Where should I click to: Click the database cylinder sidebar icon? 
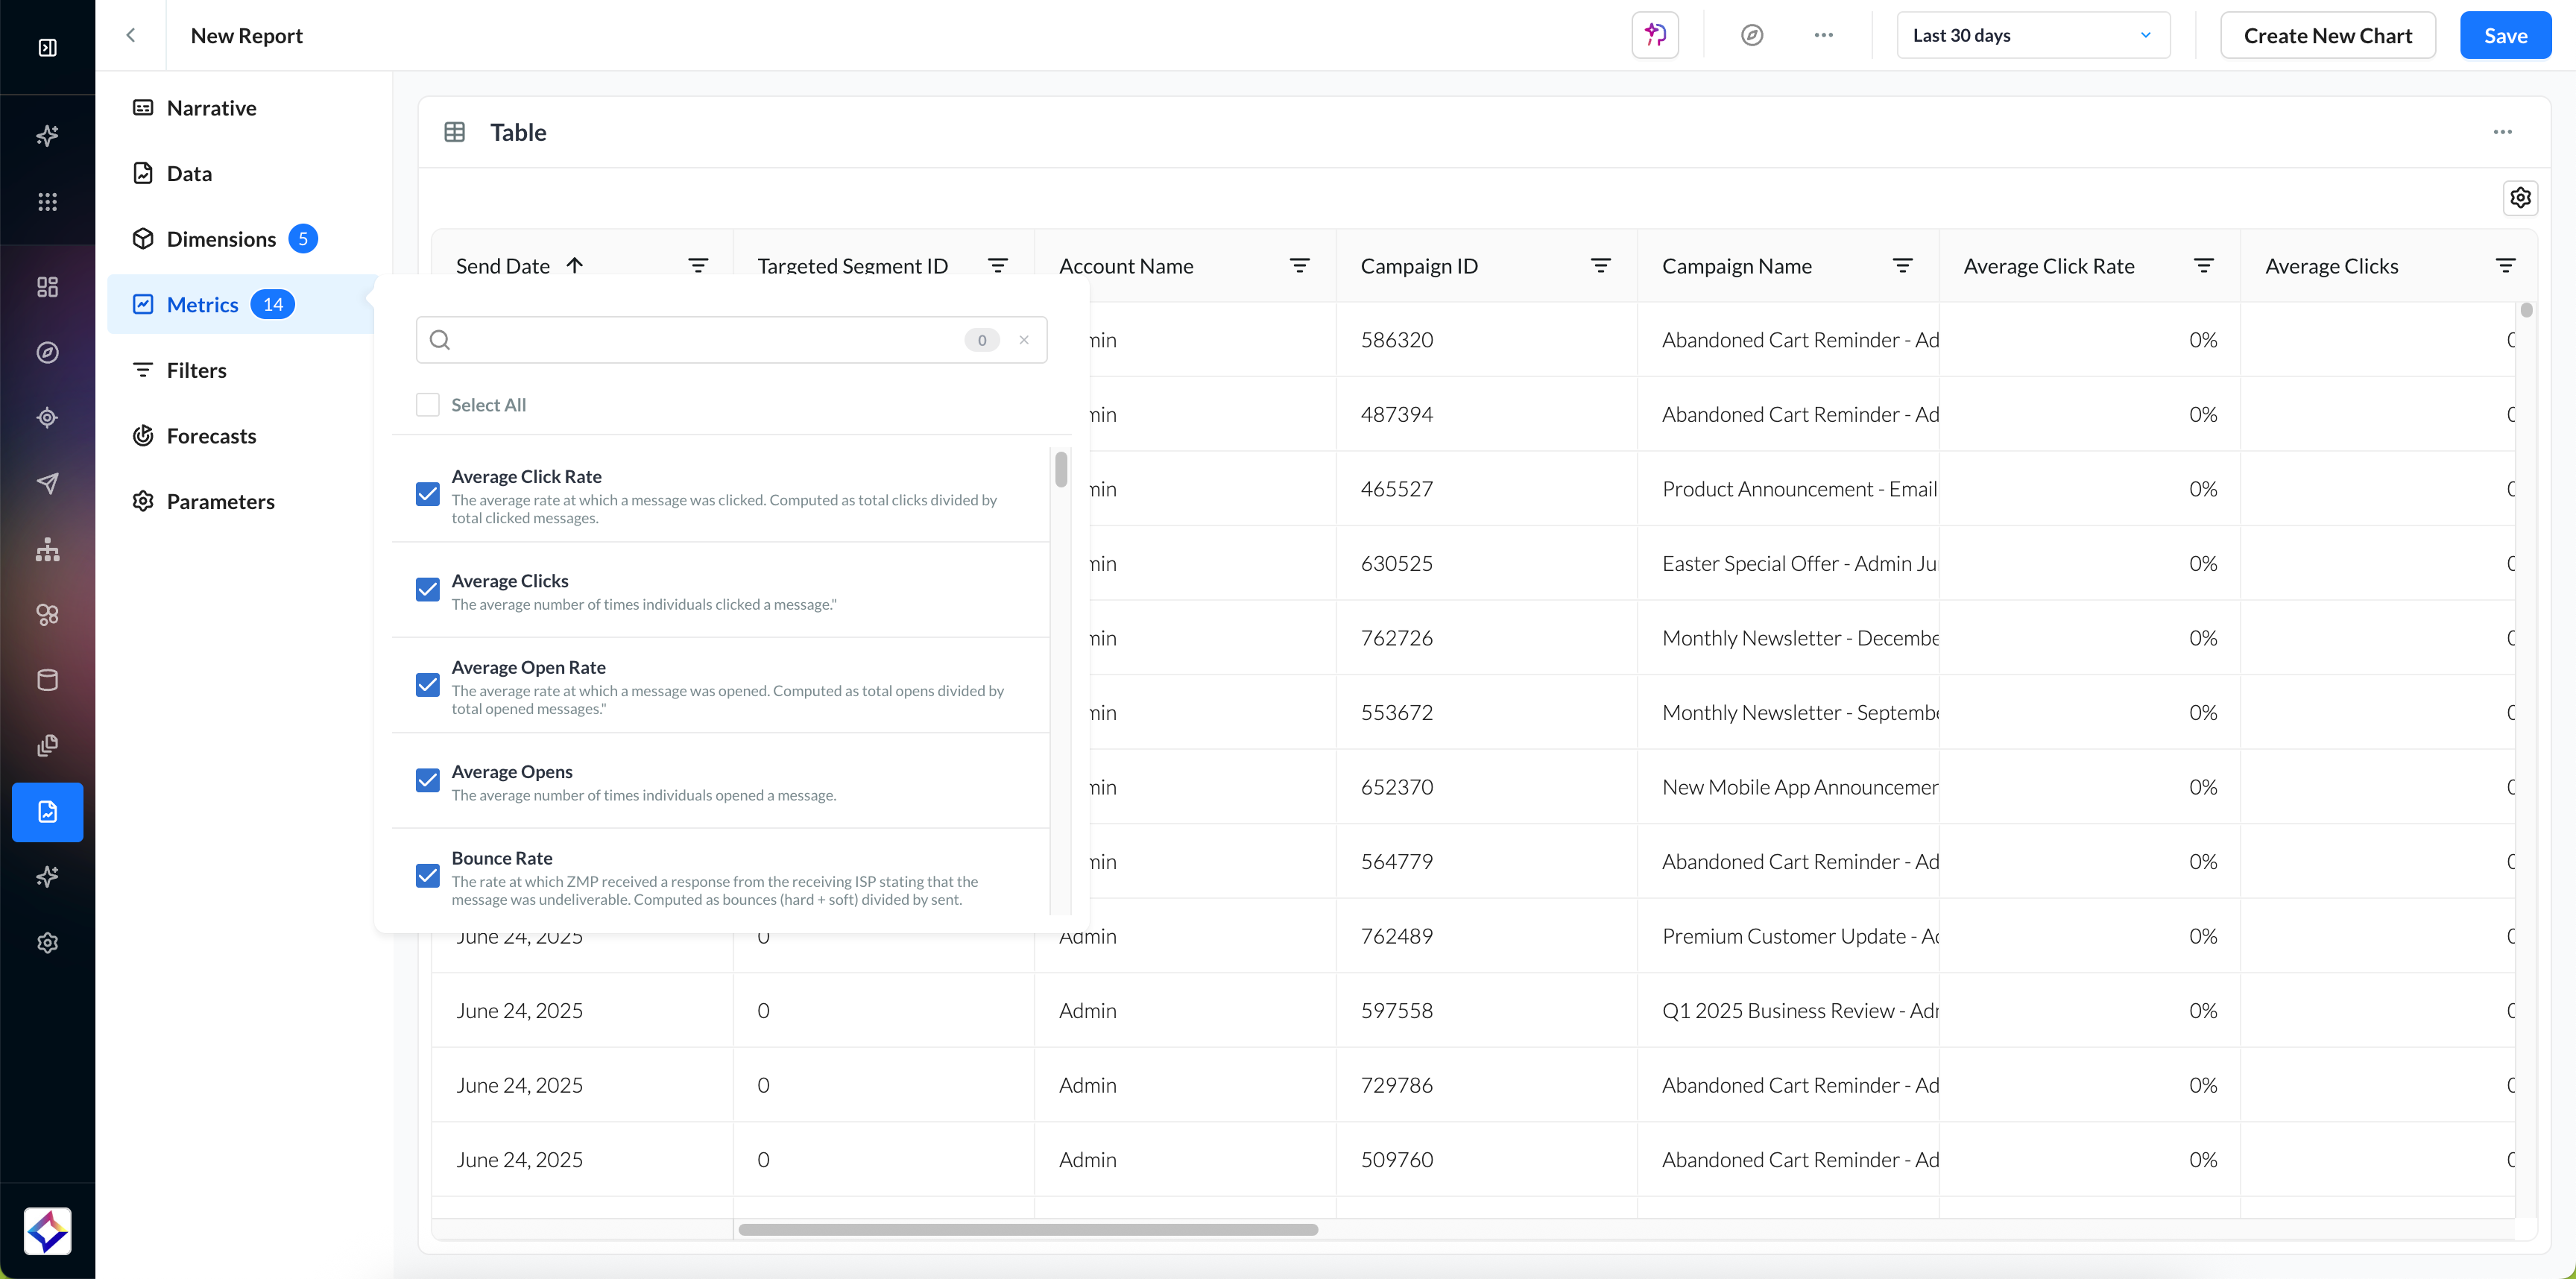tap(47, 680)
